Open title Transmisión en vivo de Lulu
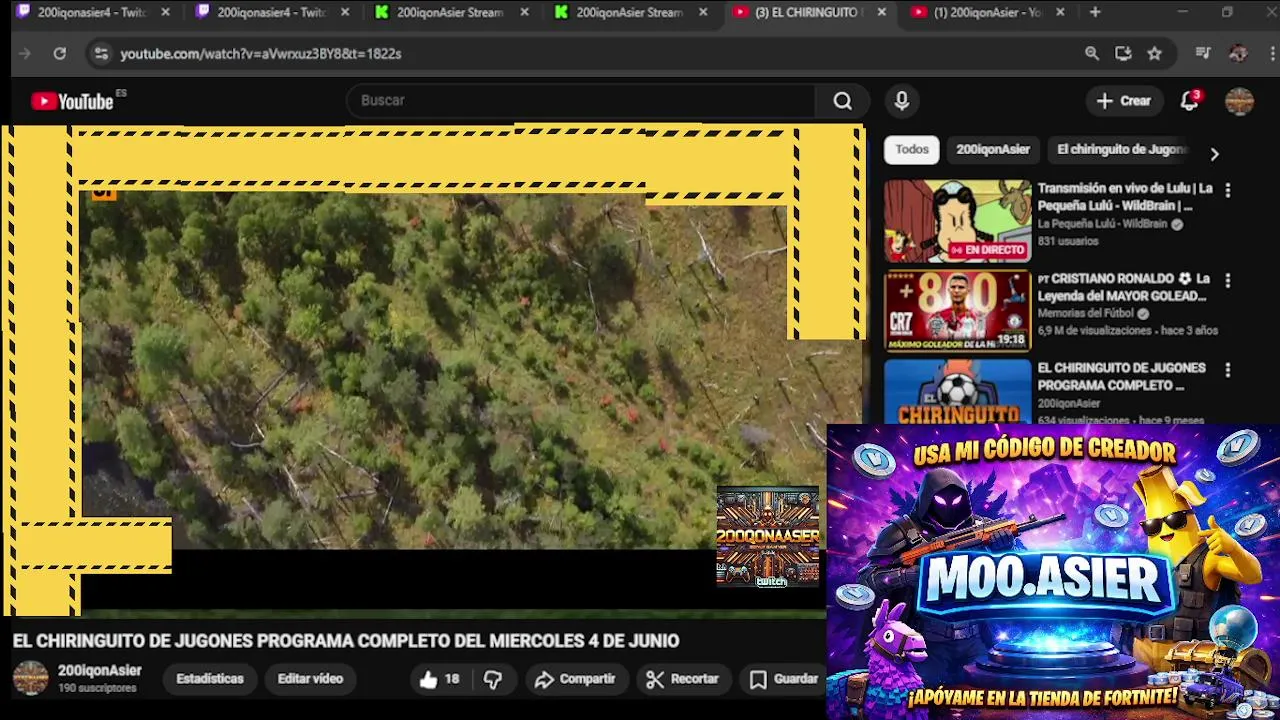1280x720 pixels. click(1125, 197)
